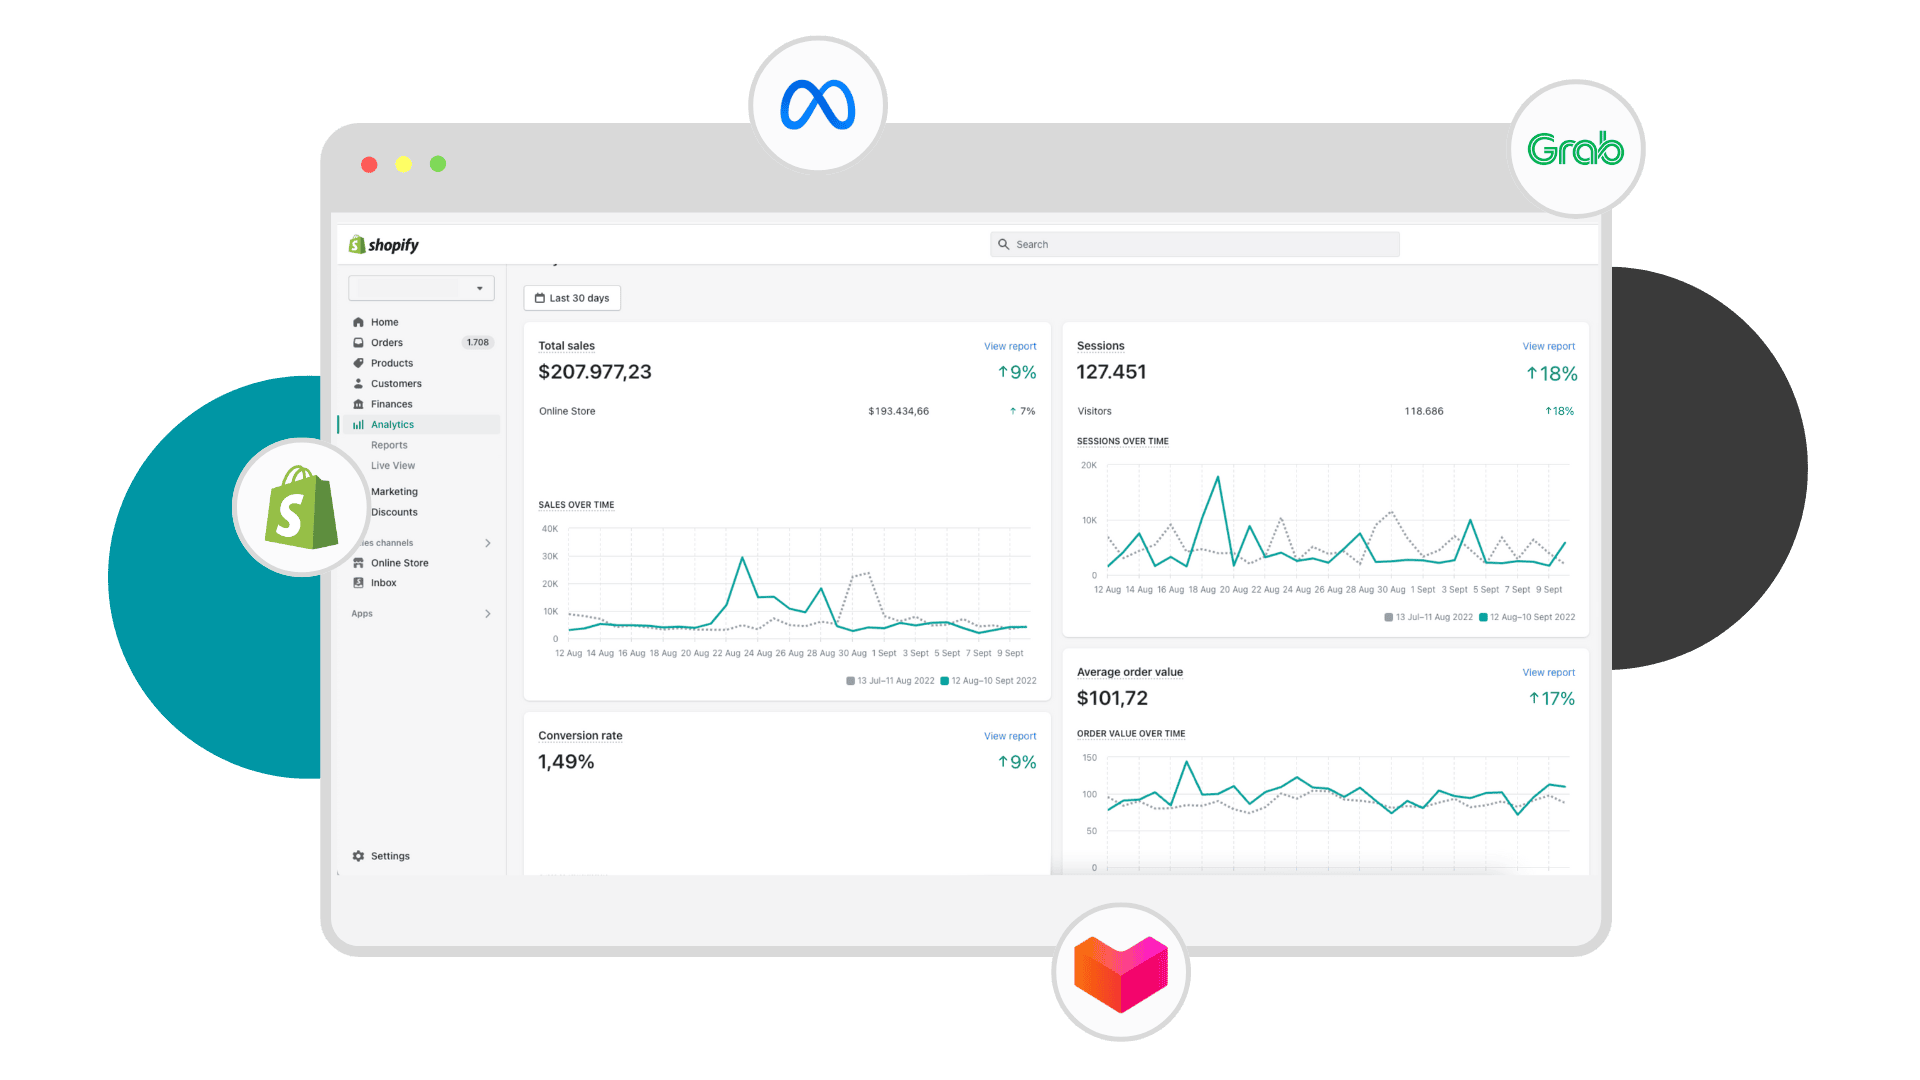Screen dimensions: 1920x1080
Task: Click the Shopify logo in header
Action: pyautogui.click(x=384, y=245)
